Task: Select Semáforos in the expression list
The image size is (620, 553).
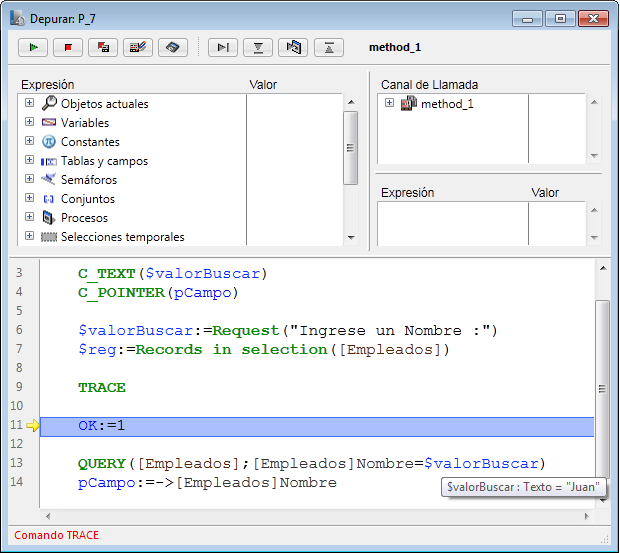Action: click(88, 180)
